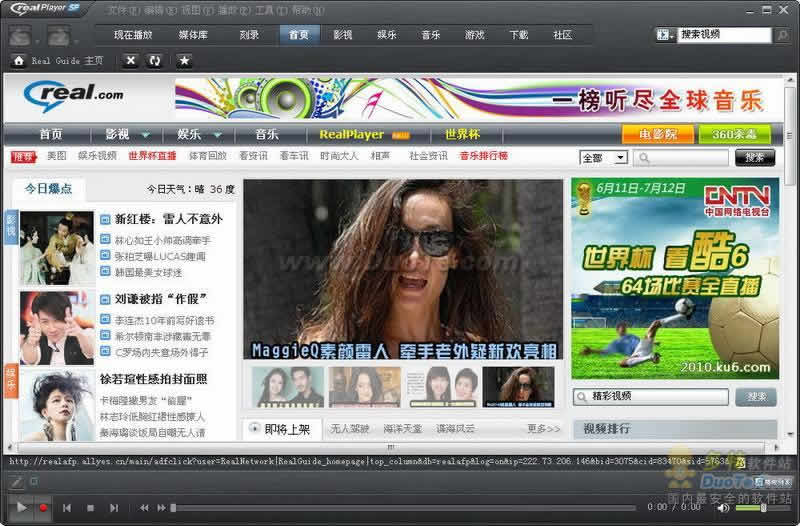Click 搜索 button beside 精彩视频 field
Image resolution: width=800 pixels, height=526 pixels.
(x=756, y=397)
